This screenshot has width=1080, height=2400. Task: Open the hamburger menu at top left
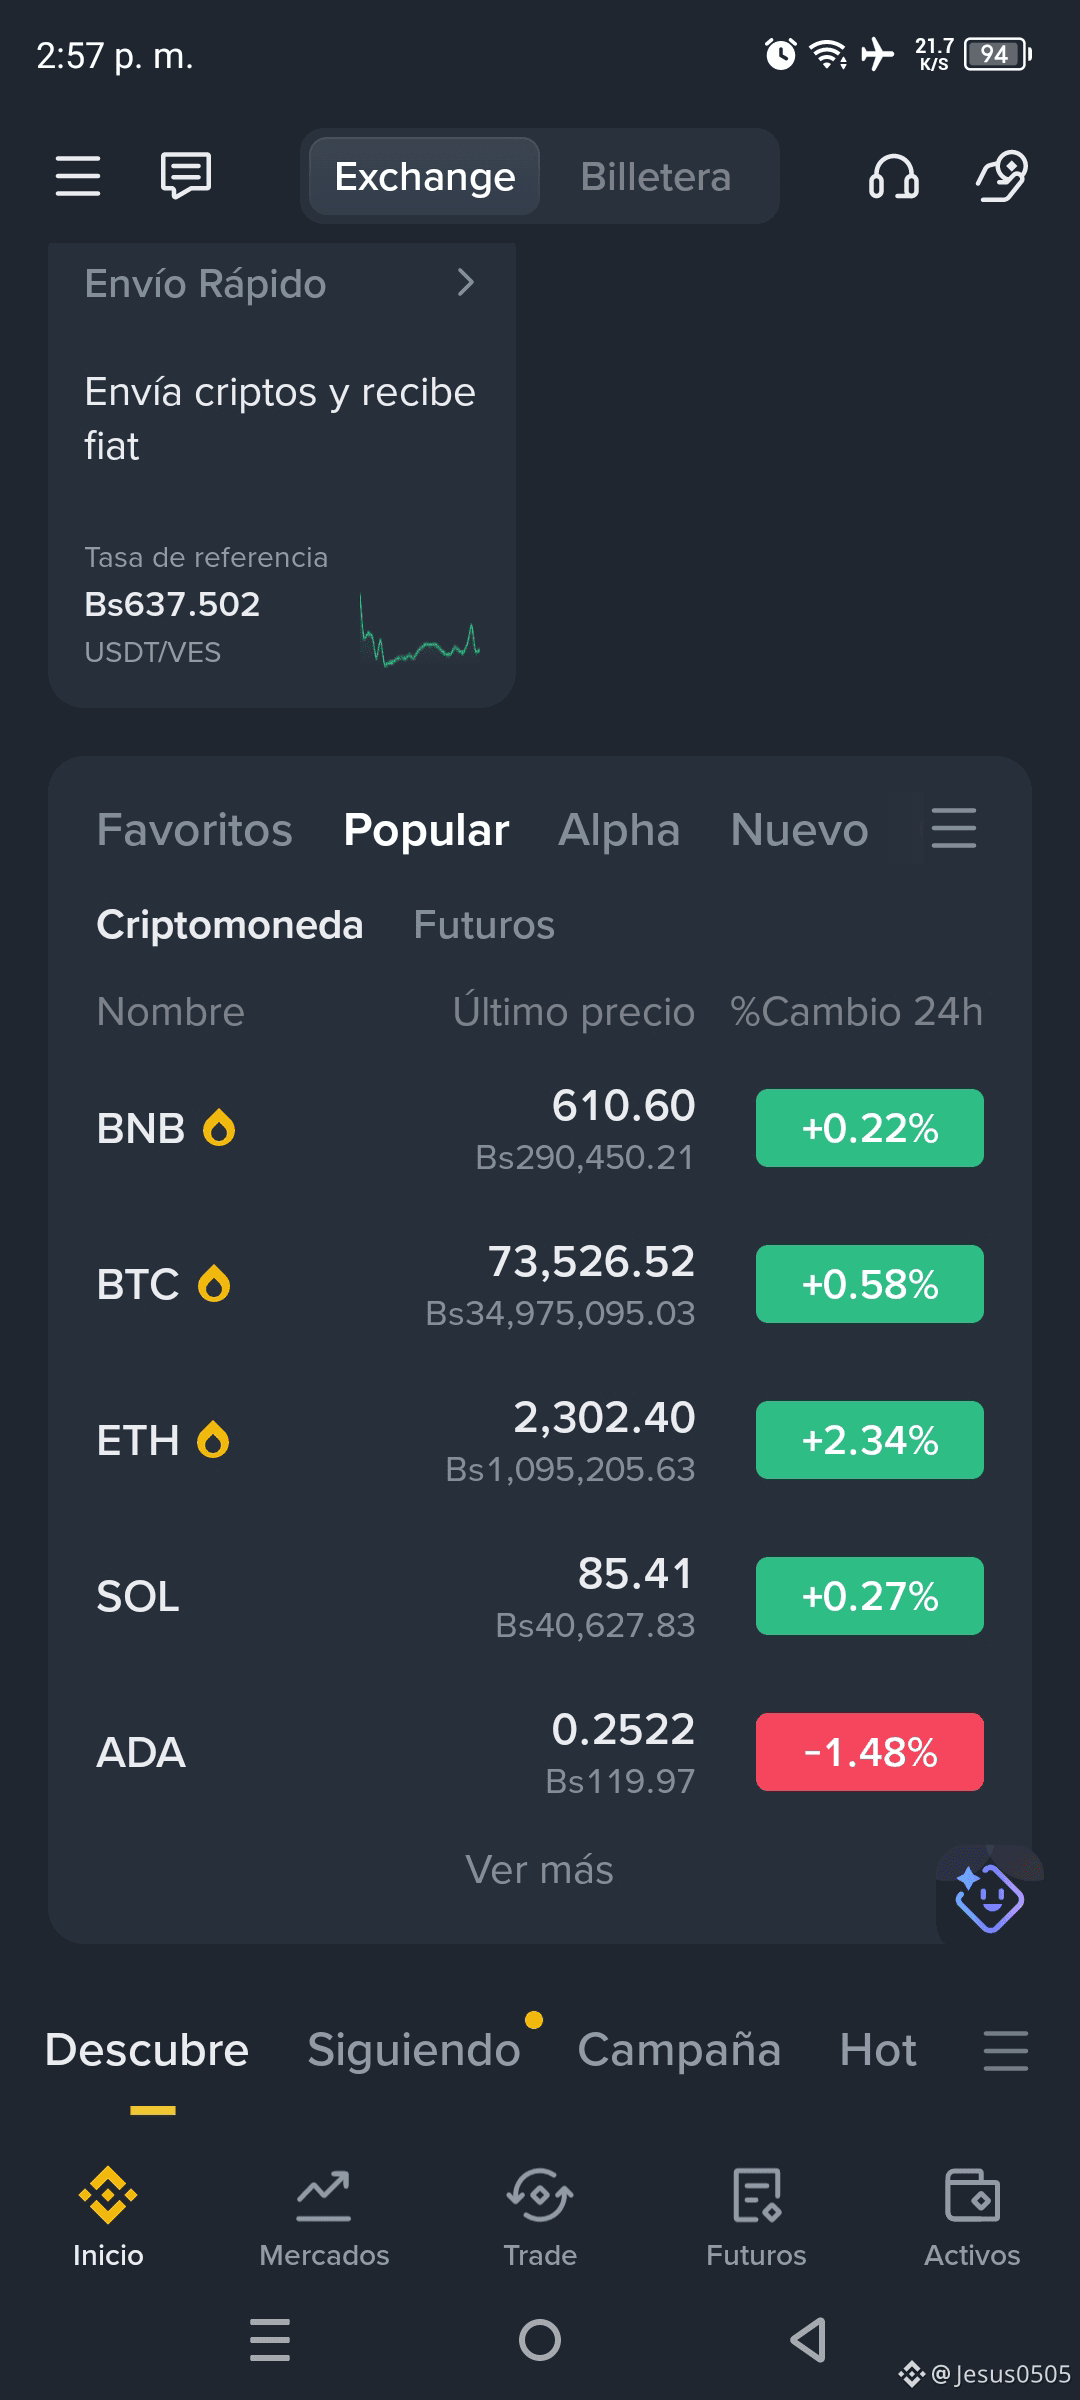coord(78,176)
